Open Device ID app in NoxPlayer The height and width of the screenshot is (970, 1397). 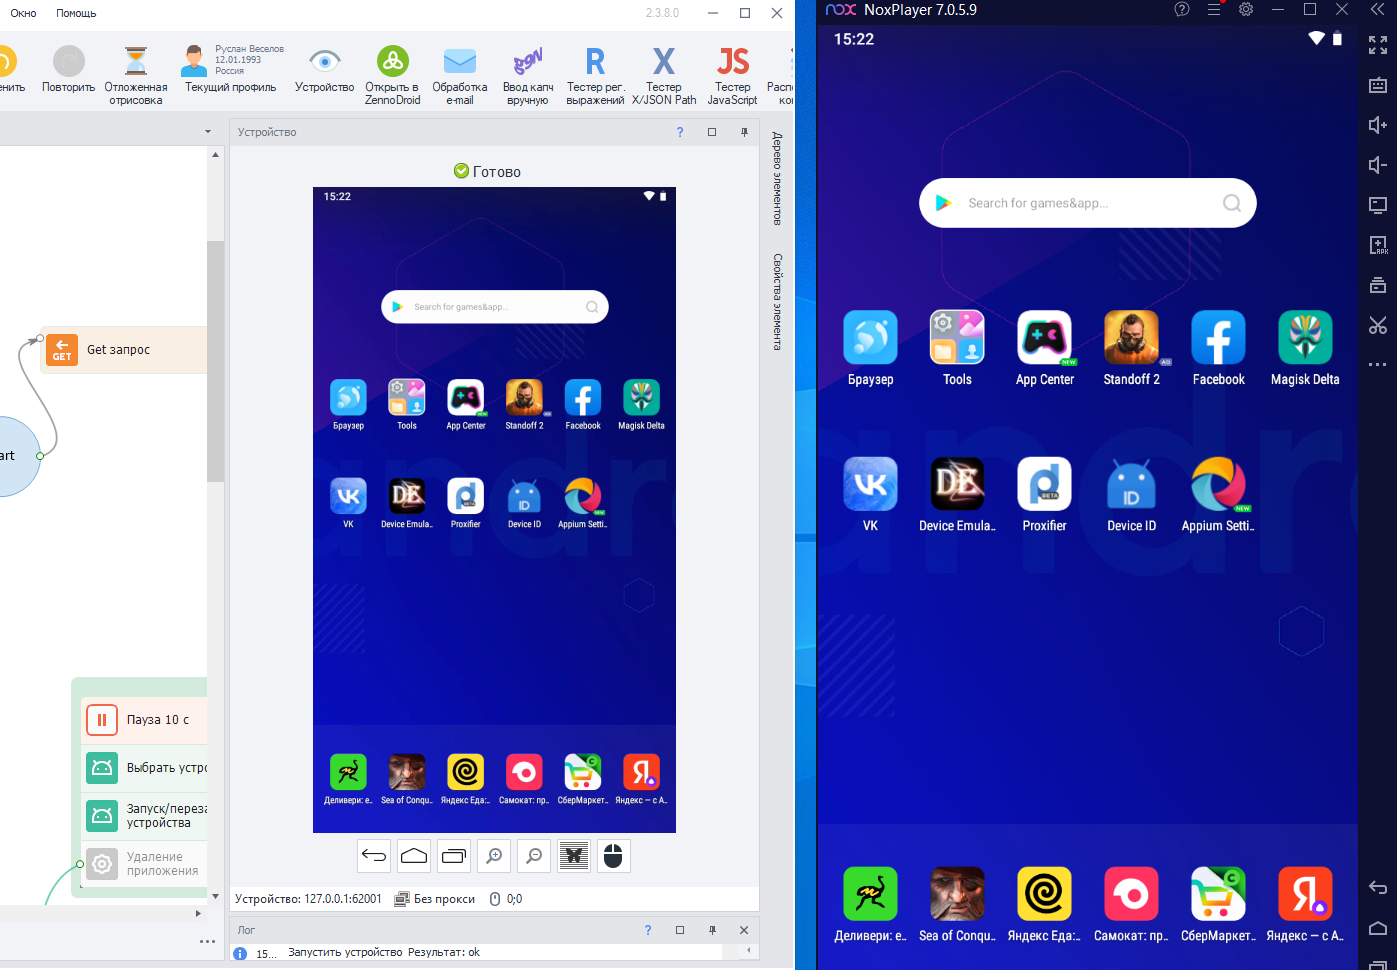(1131, 494)
